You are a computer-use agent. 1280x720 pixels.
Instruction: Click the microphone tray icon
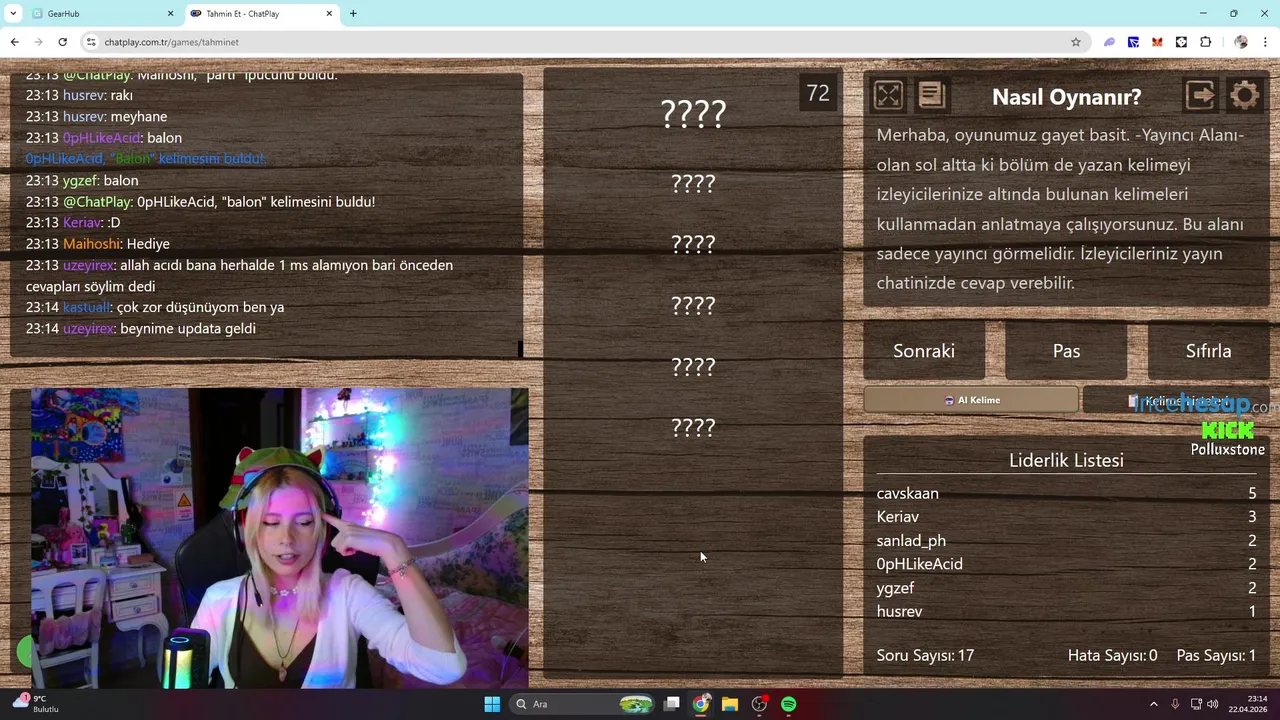(1176, 704)
